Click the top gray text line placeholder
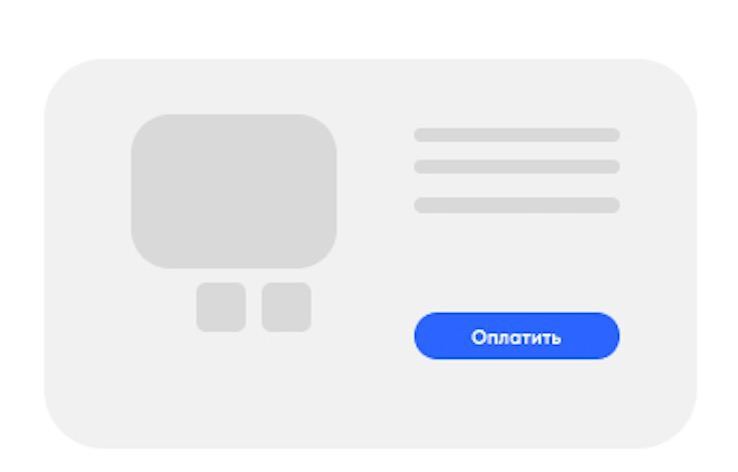Image resolution: width=738 pixels, height=472 pixels. tap(517, 135)
